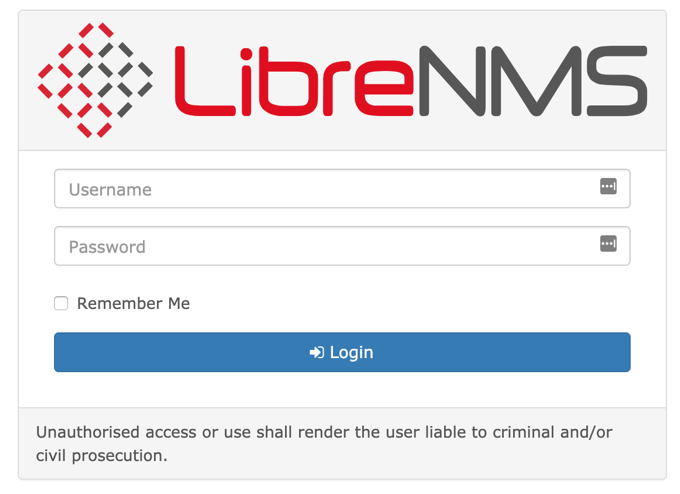The image size is (680, 494).
Task: Click the "Remember Me" label text
Action: pyautogui.click(x=133, y=303)
